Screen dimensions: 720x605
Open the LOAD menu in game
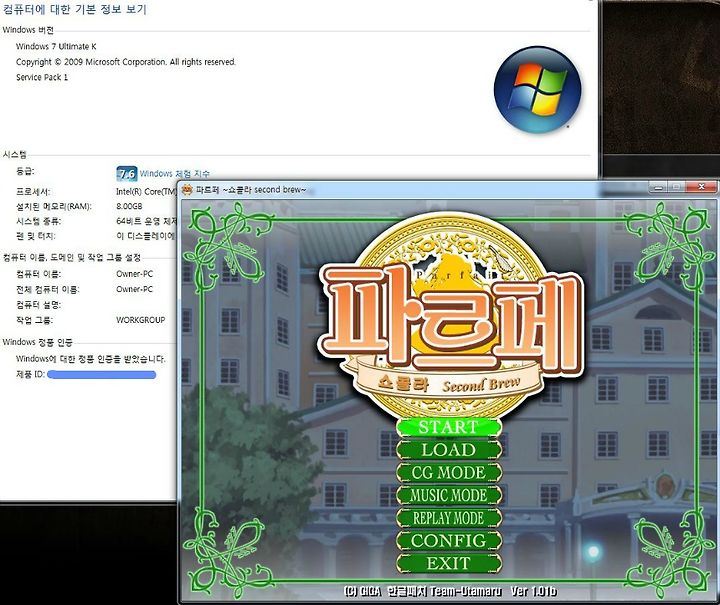coord(449,450)
